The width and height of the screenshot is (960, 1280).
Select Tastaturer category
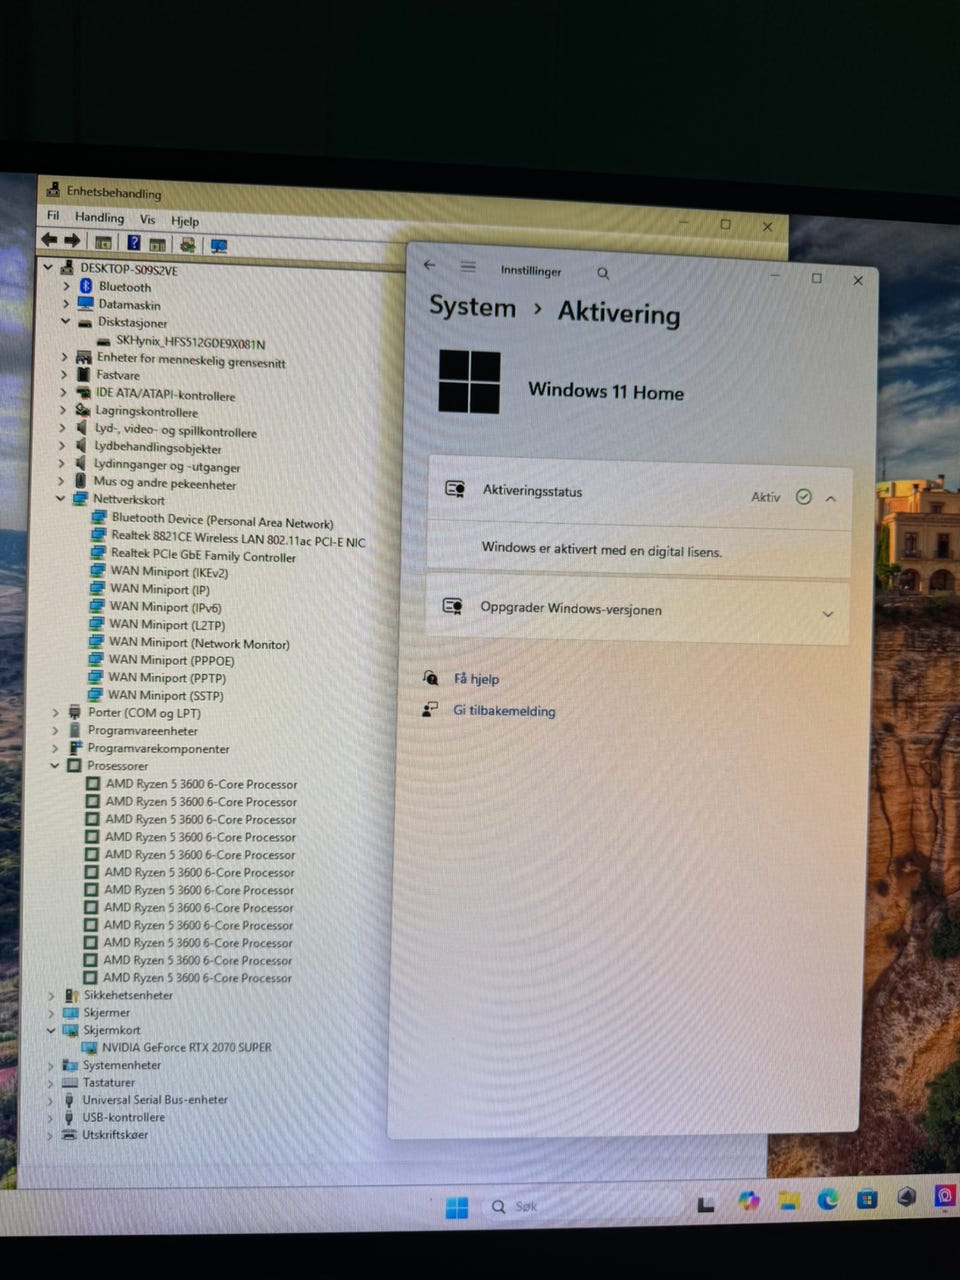(x=108, y=1082)
